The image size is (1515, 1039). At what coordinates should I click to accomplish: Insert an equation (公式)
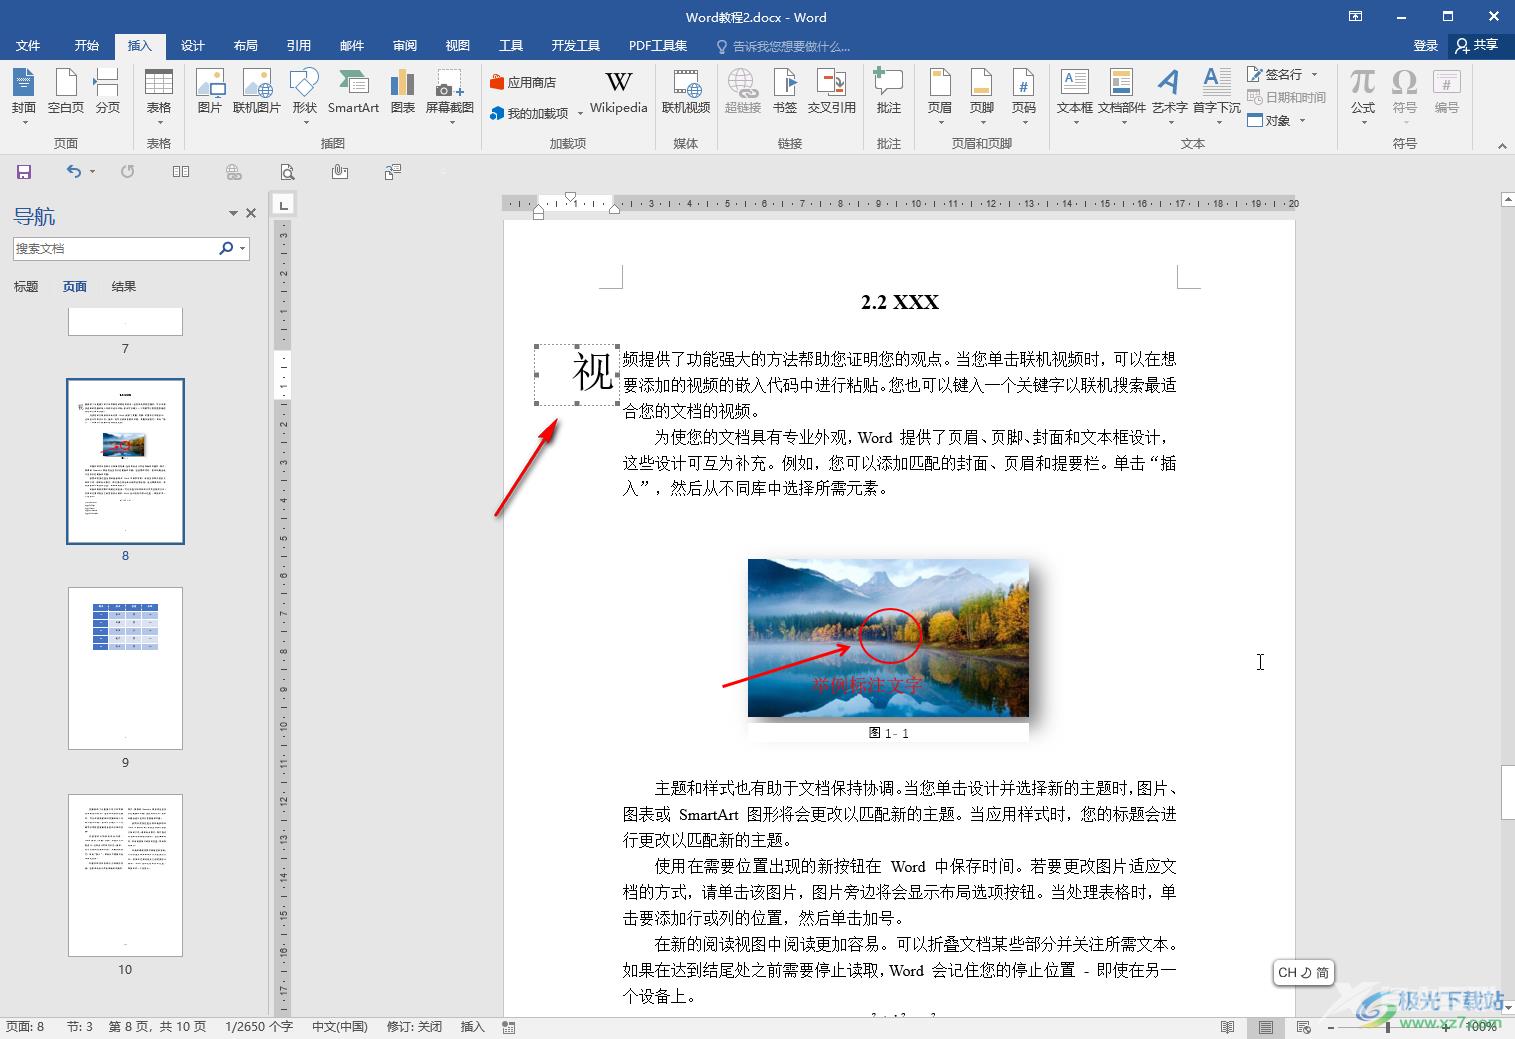pos(1363,95)
